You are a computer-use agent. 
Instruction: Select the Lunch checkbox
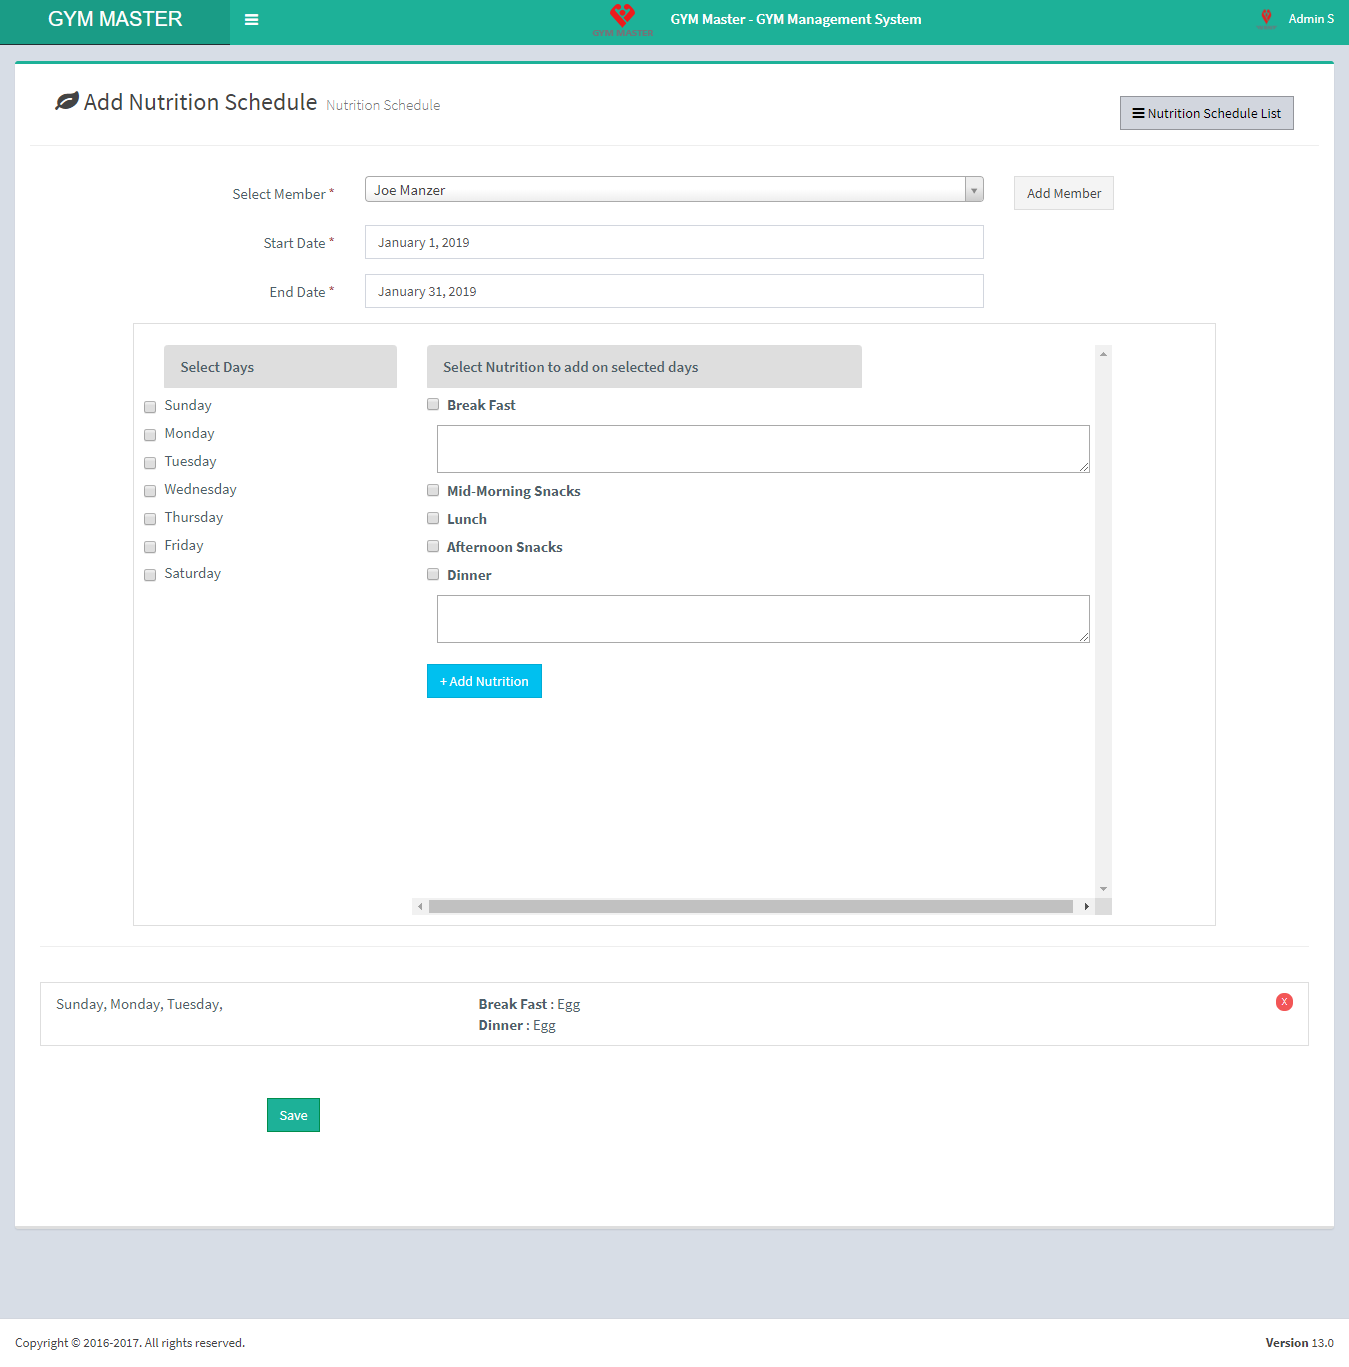pyautogui.click(x=433, y=519)
